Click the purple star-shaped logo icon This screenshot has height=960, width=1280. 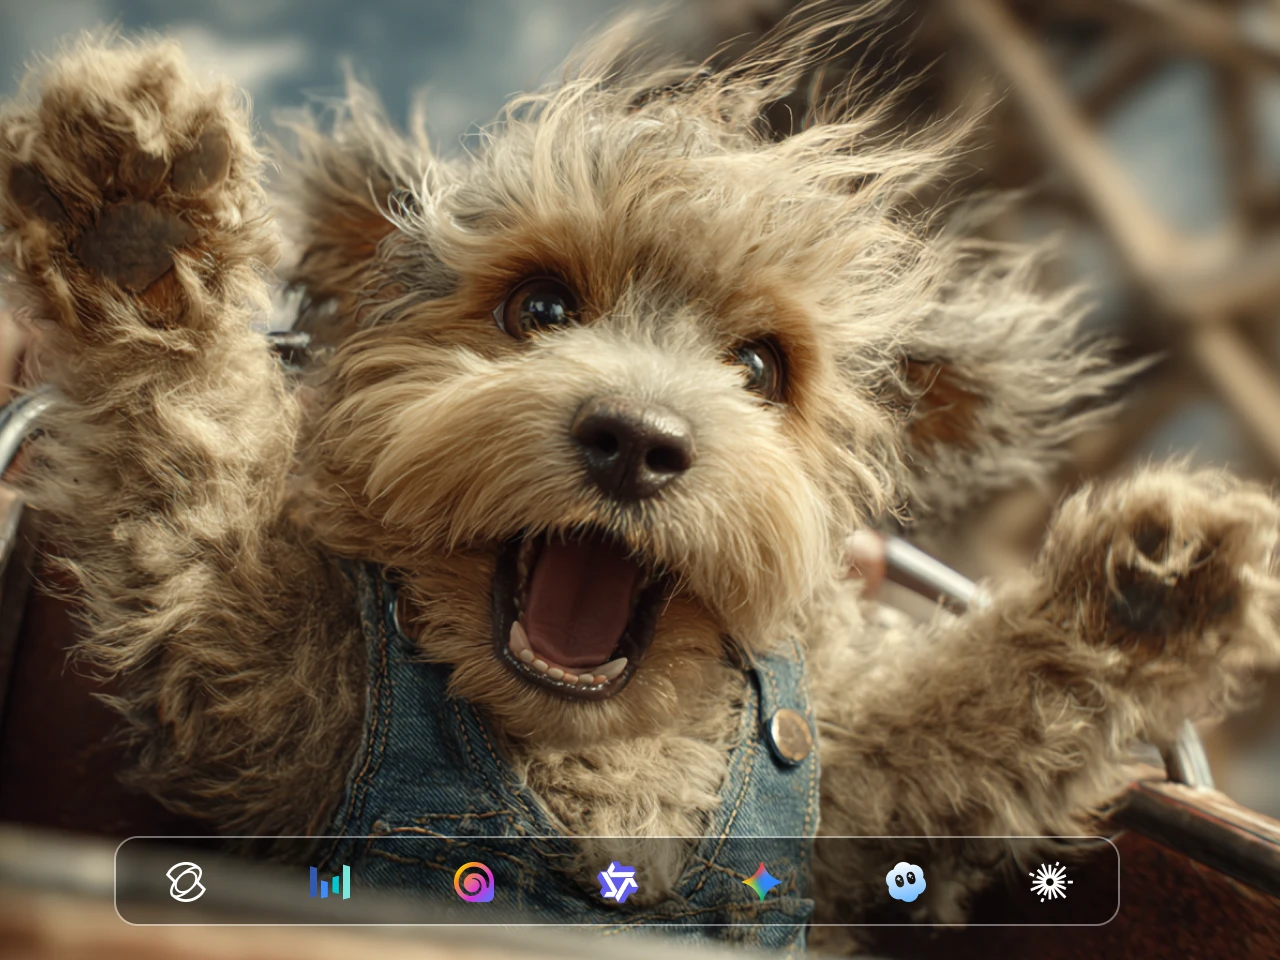click(617, 882)
